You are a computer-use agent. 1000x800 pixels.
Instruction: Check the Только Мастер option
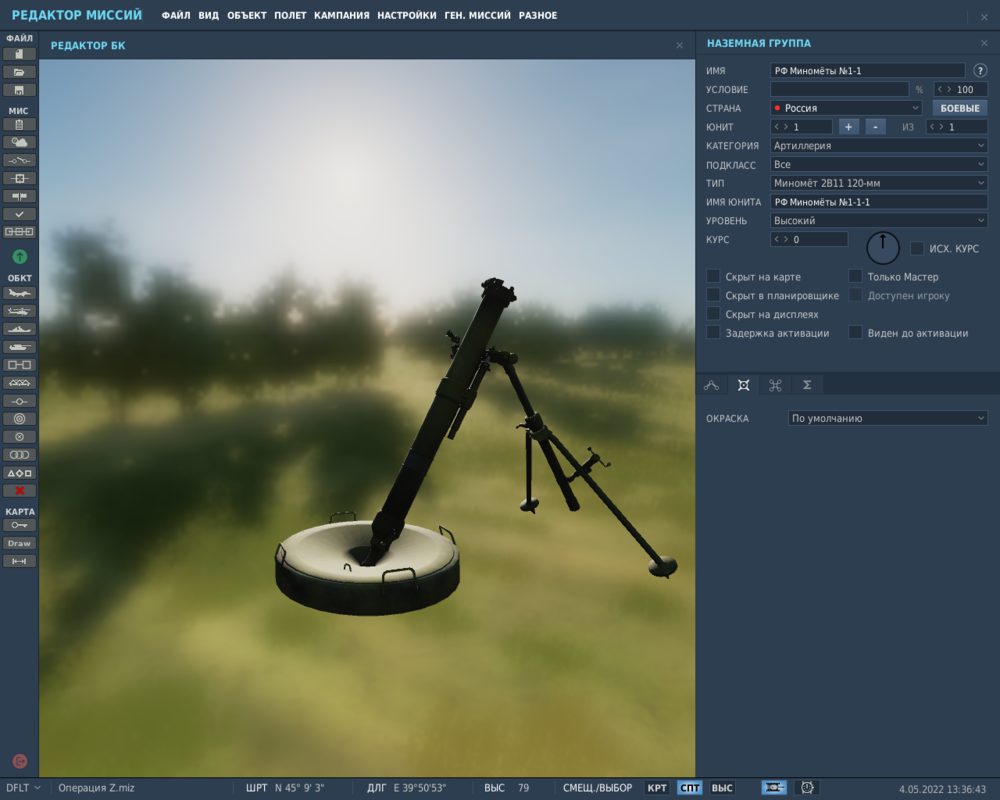[x=856, y=276]
